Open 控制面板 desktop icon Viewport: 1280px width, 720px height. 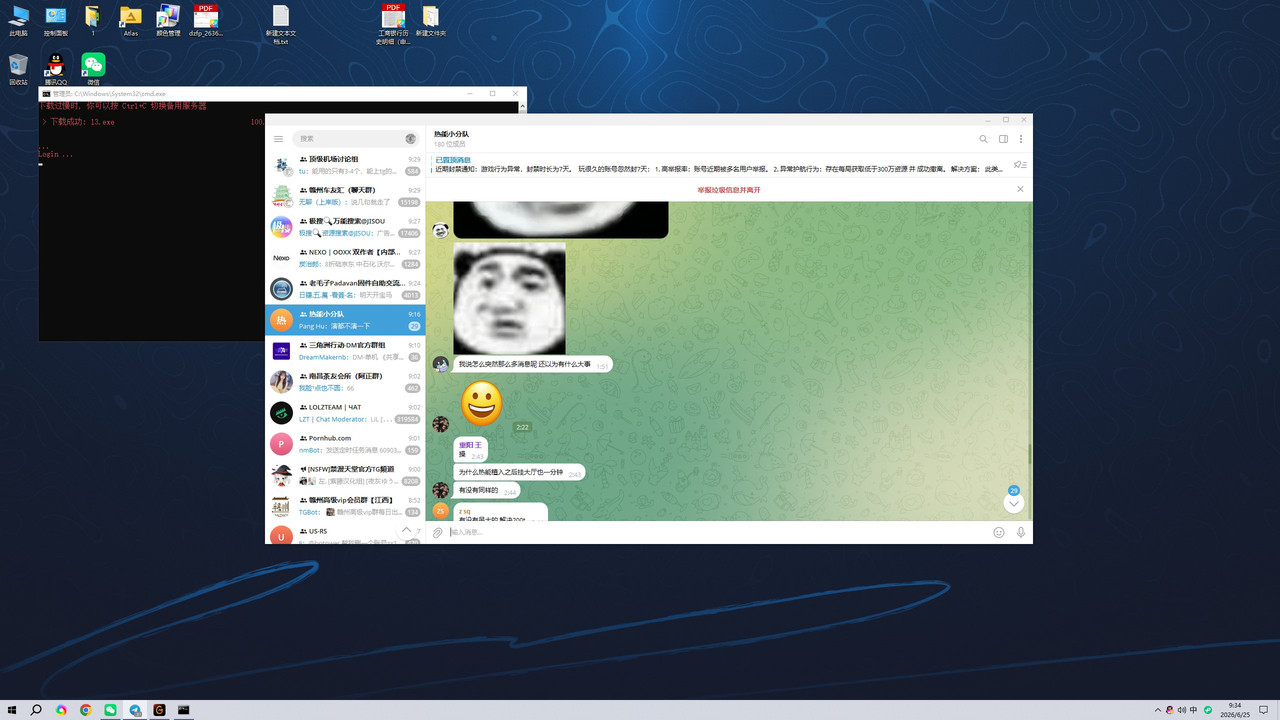coord(56,20)
